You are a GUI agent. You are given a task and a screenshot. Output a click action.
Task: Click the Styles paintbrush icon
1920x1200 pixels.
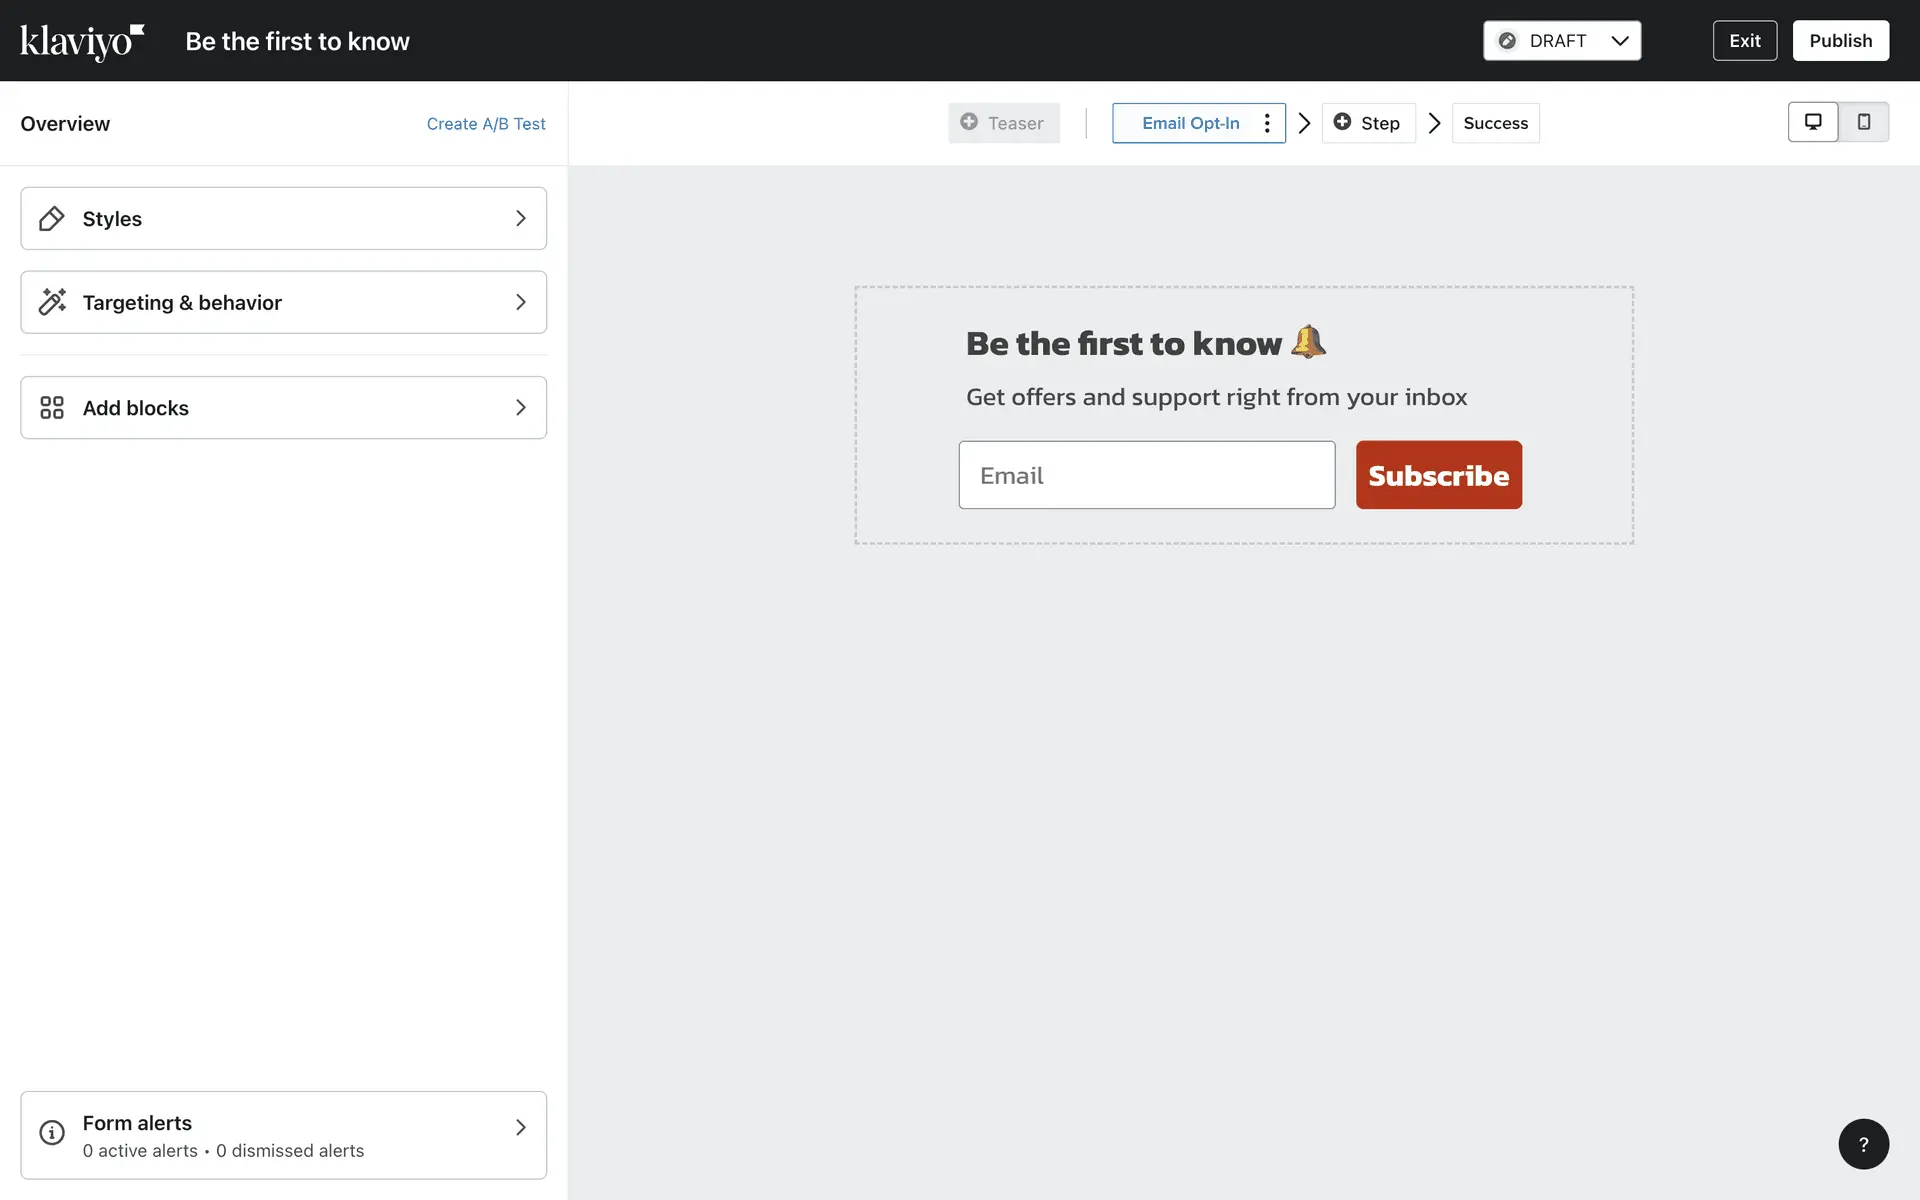(52, 219)
